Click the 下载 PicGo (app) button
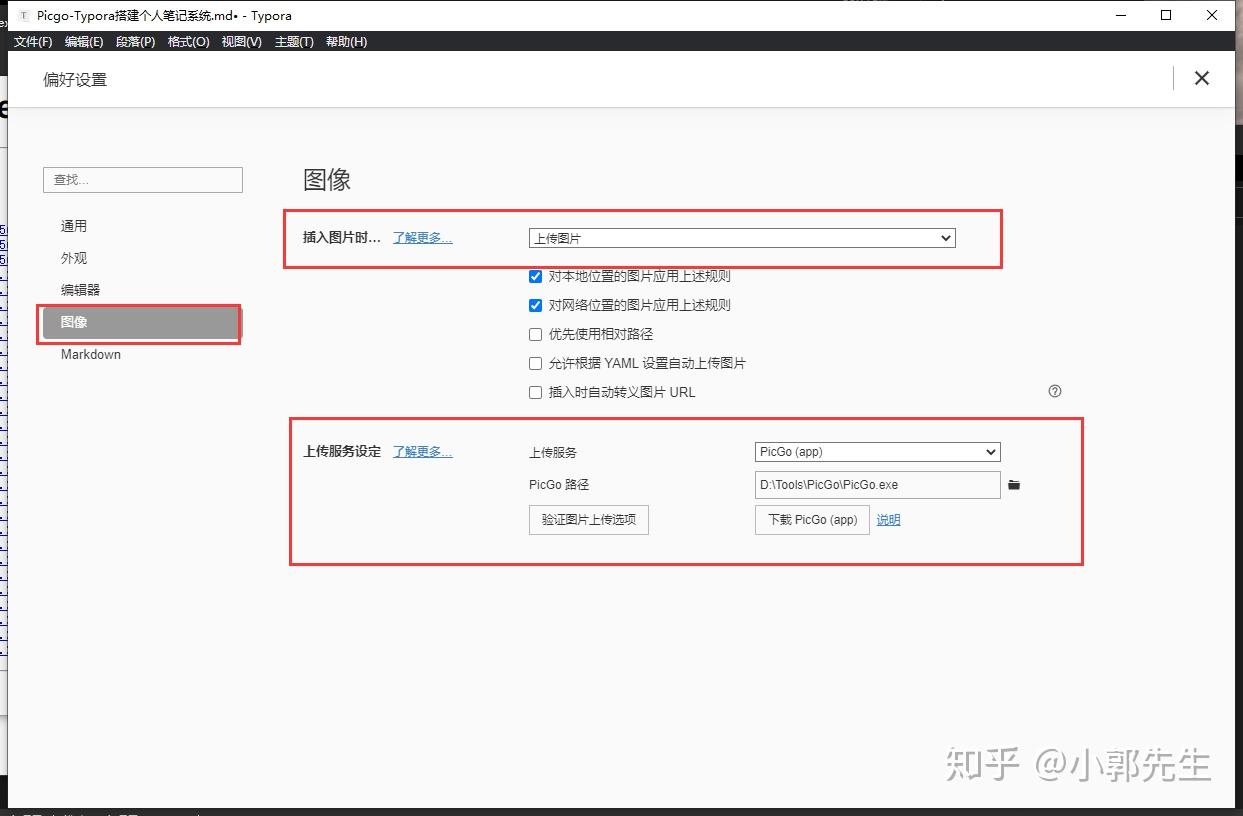The image size is (1243, 816). point(811,520)
